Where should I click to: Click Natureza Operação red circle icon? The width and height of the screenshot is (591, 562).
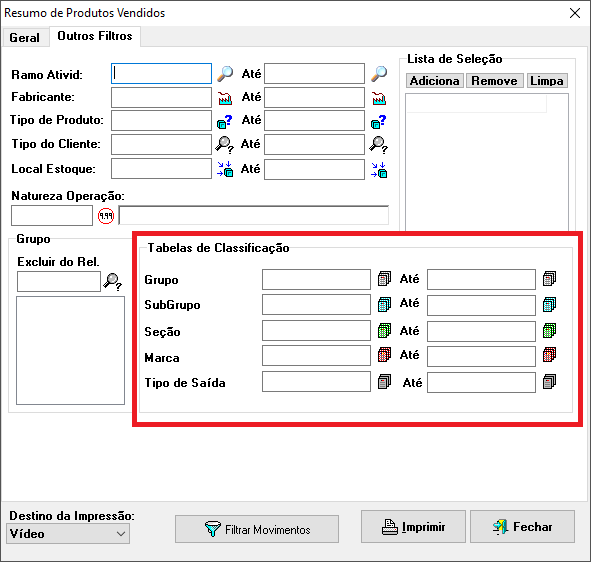coord(106,216)
